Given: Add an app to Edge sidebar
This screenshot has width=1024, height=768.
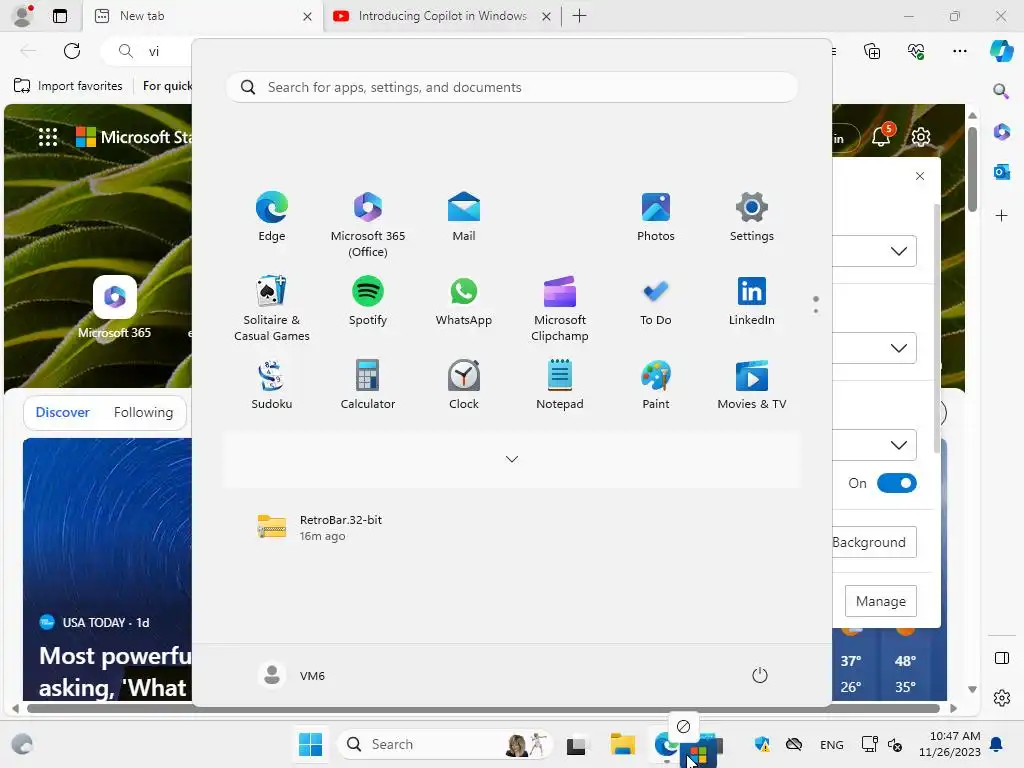Looking at the screenshot, I should [1001, 216].
